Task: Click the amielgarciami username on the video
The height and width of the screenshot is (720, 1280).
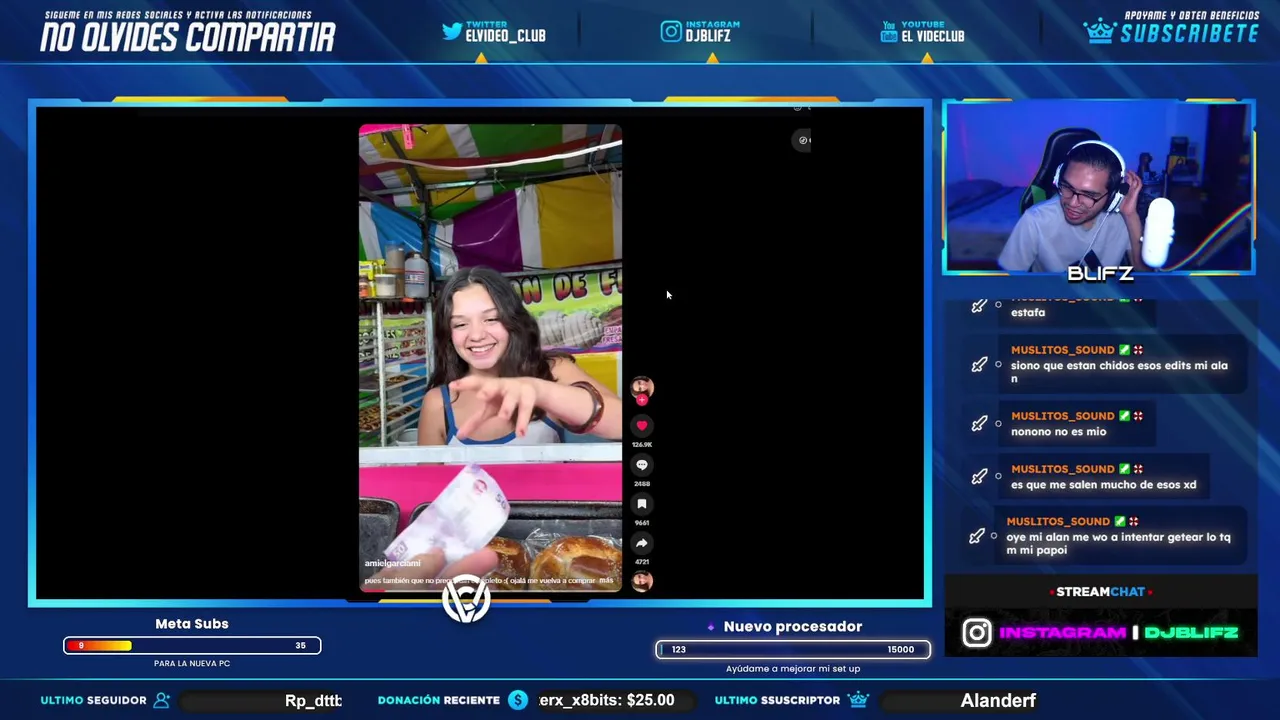Action: coord(392,564)
